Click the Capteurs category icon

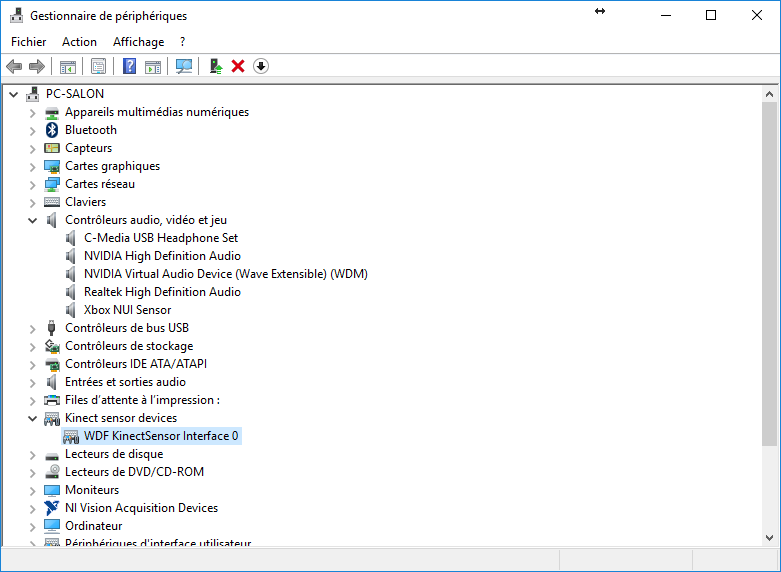pyautogui.click(x=52, y=148)
